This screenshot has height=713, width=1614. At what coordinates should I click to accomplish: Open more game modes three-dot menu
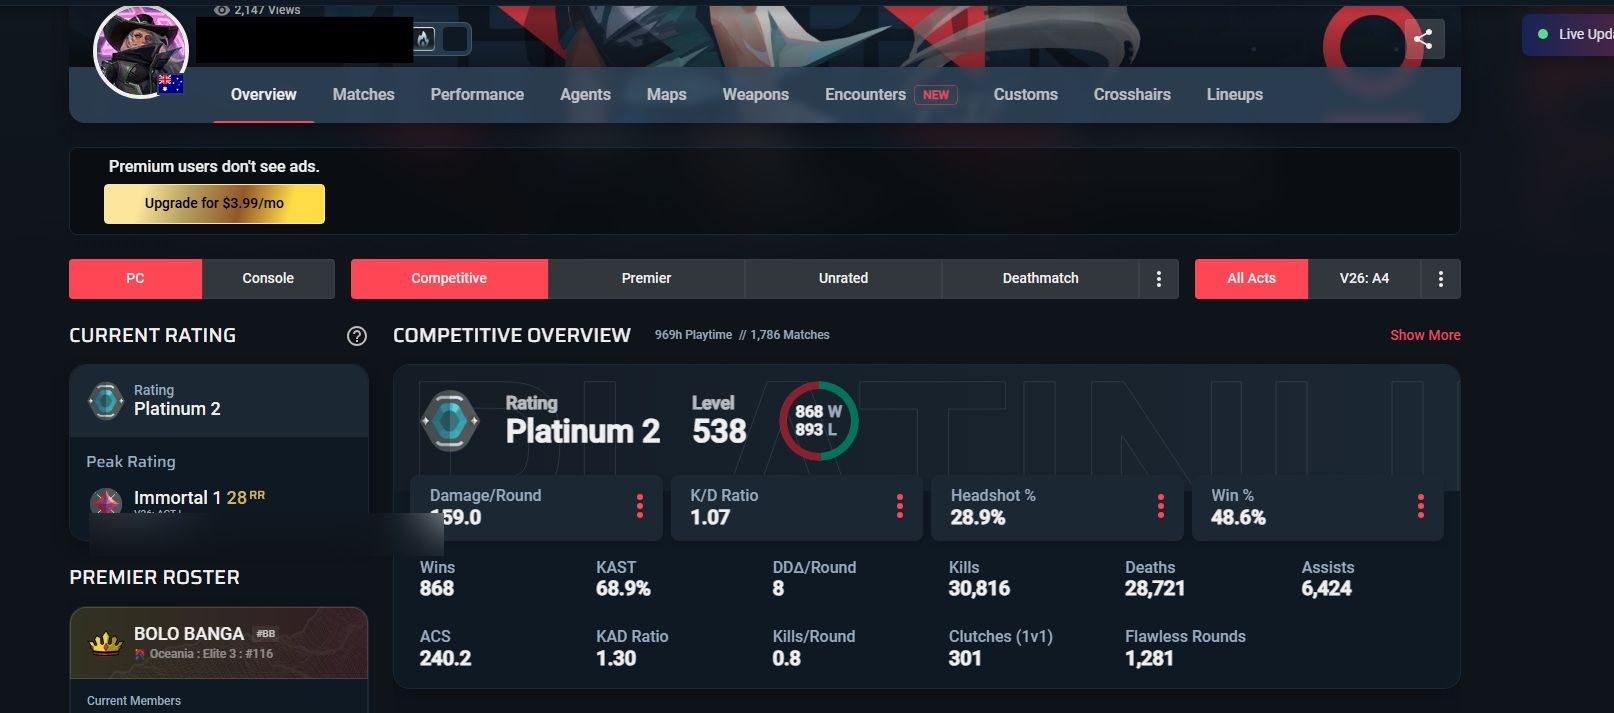click(x=1159, y=279)
